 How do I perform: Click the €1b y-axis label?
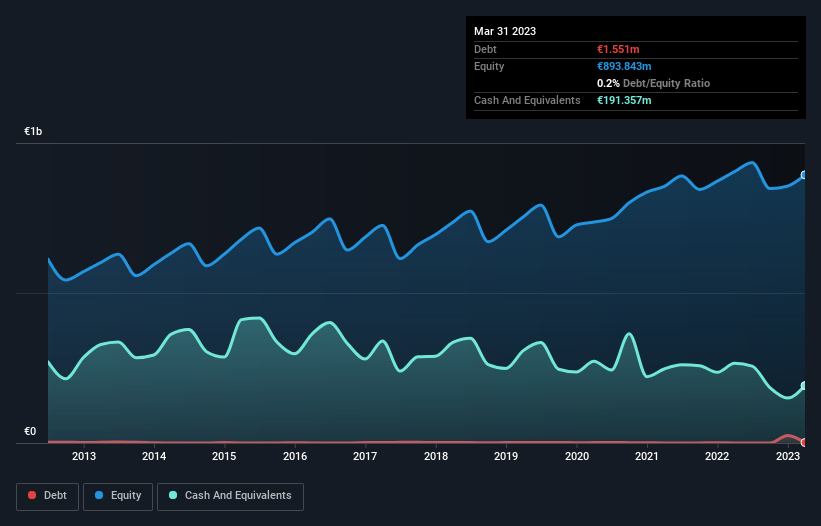33,131
